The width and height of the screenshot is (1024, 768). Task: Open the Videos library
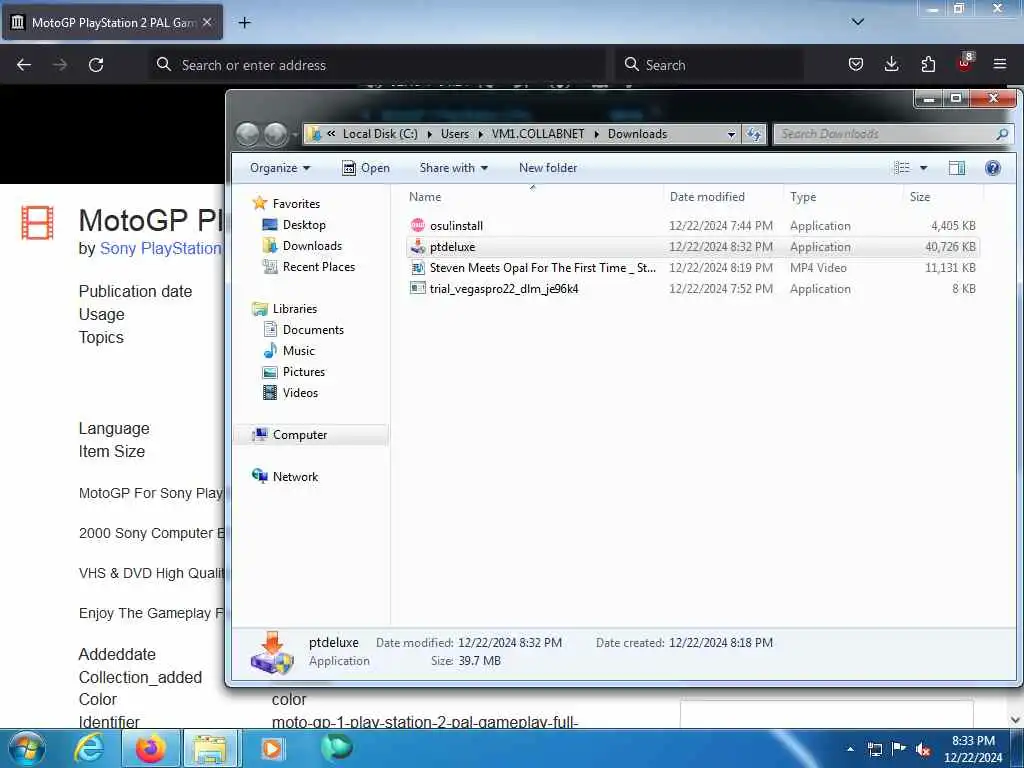tap(300, 392)
